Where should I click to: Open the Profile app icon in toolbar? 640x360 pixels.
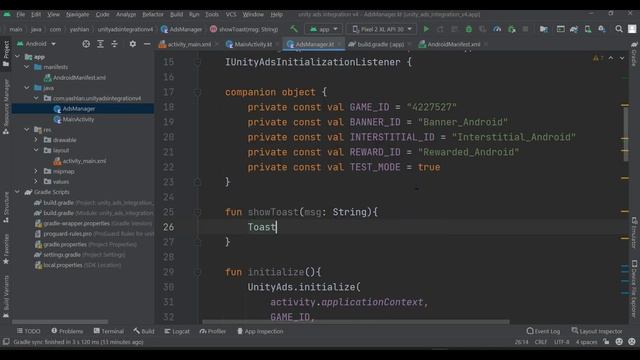[497, 29]
